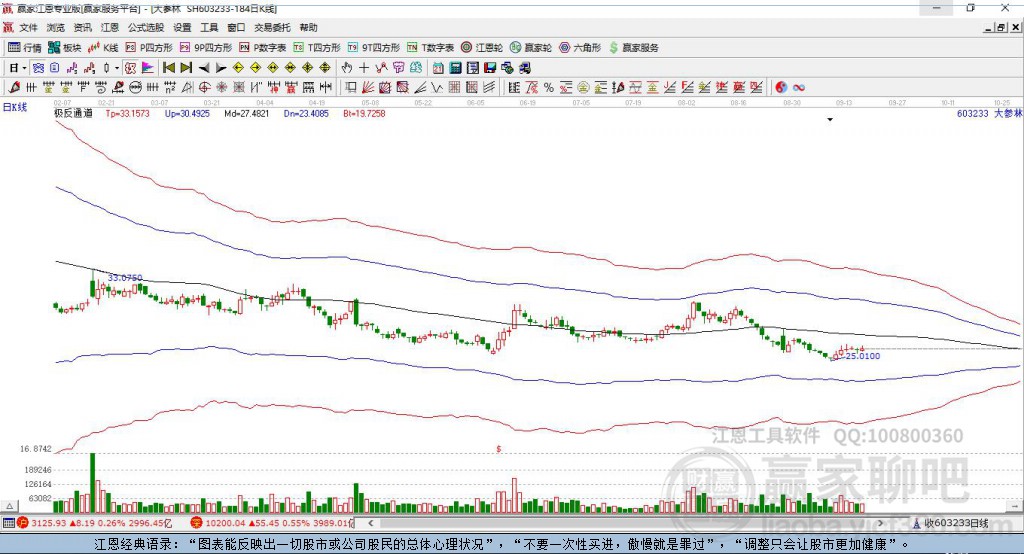1024x554 pixels.
Task: Step chart right with black right arrow
Action: click(221, 68)
